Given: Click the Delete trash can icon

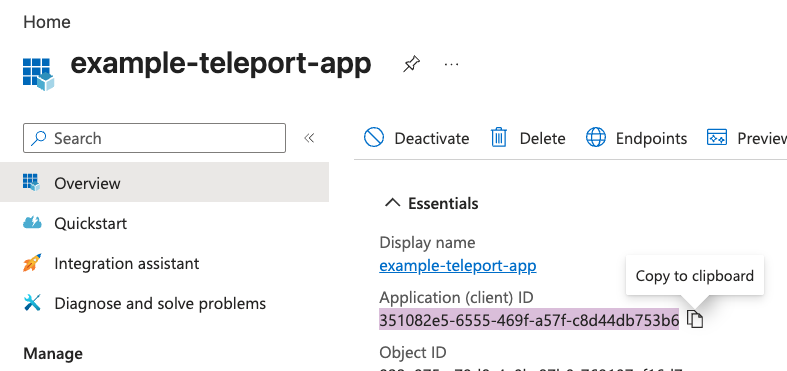Looking at the screenshot, I should (x=499, y=137).
